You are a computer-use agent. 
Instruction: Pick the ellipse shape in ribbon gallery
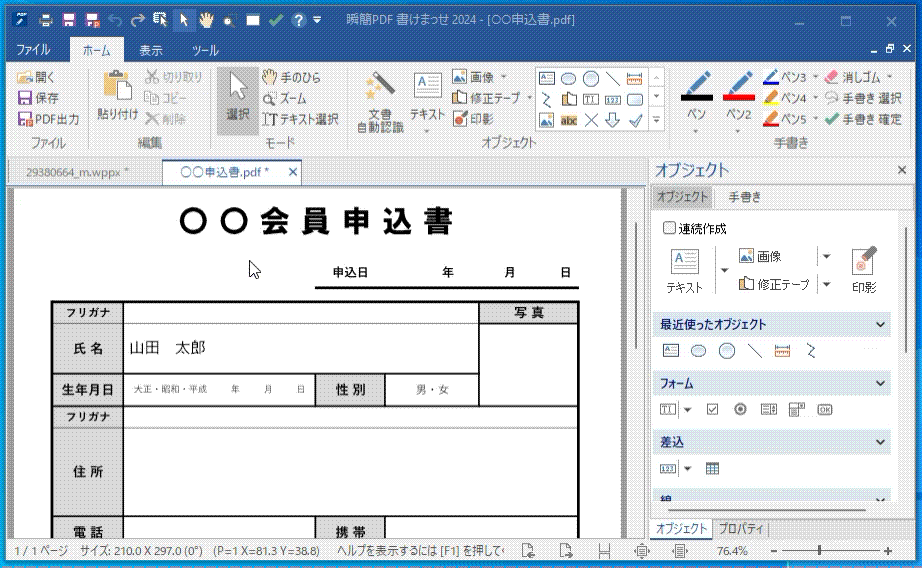(569, 79)
